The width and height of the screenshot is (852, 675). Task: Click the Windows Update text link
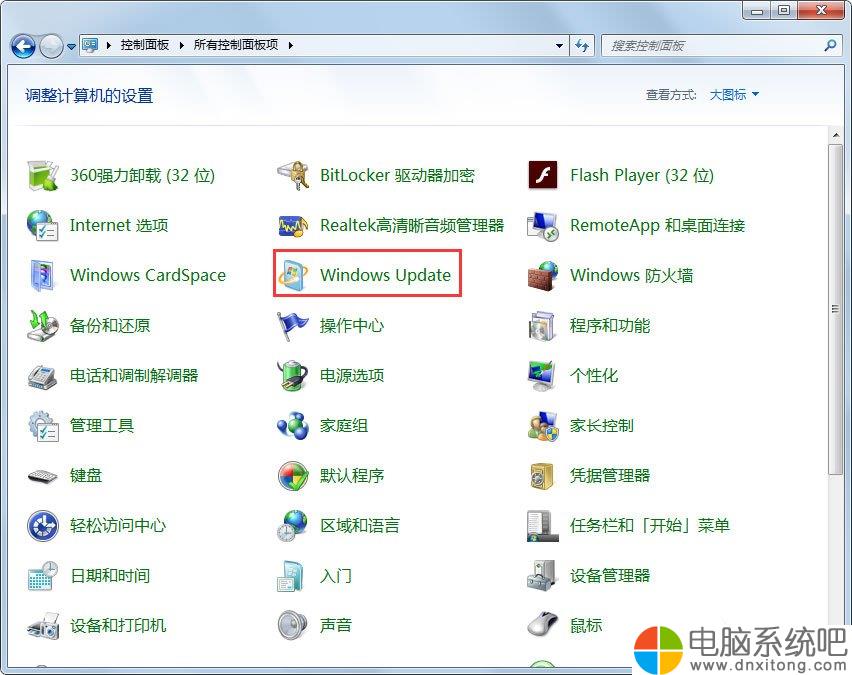385,275
